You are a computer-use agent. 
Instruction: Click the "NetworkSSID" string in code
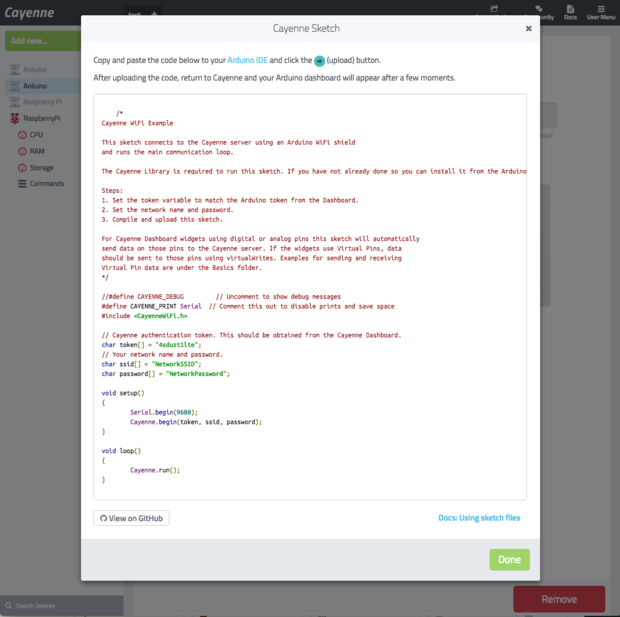pyautogui.click(x=174, y=364)
